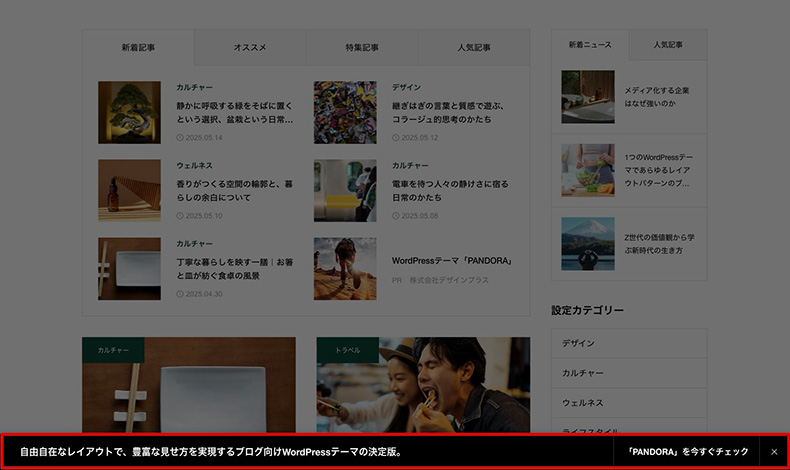The image size is (790, 470).
Task: Open article 香りがつくる空間の輪郭と
Action: click(234, 191)
